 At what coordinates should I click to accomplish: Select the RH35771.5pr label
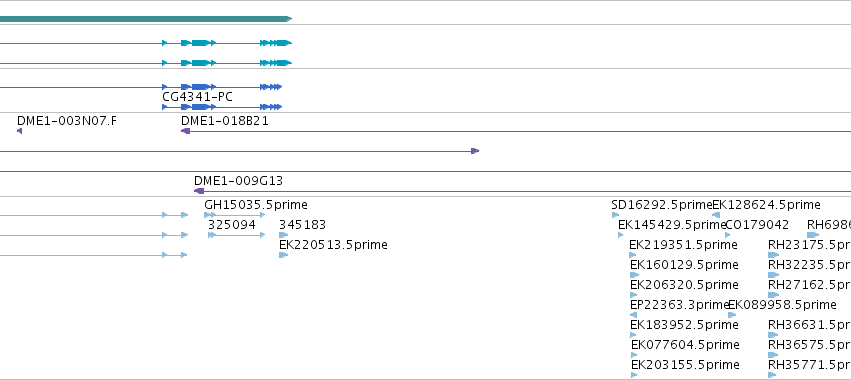pos(809,364)
